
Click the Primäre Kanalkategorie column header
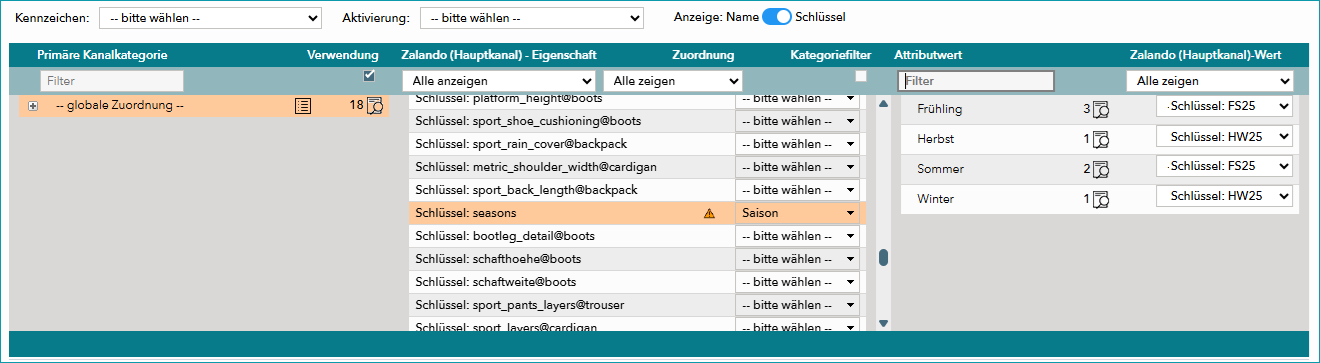click(102, 55)
